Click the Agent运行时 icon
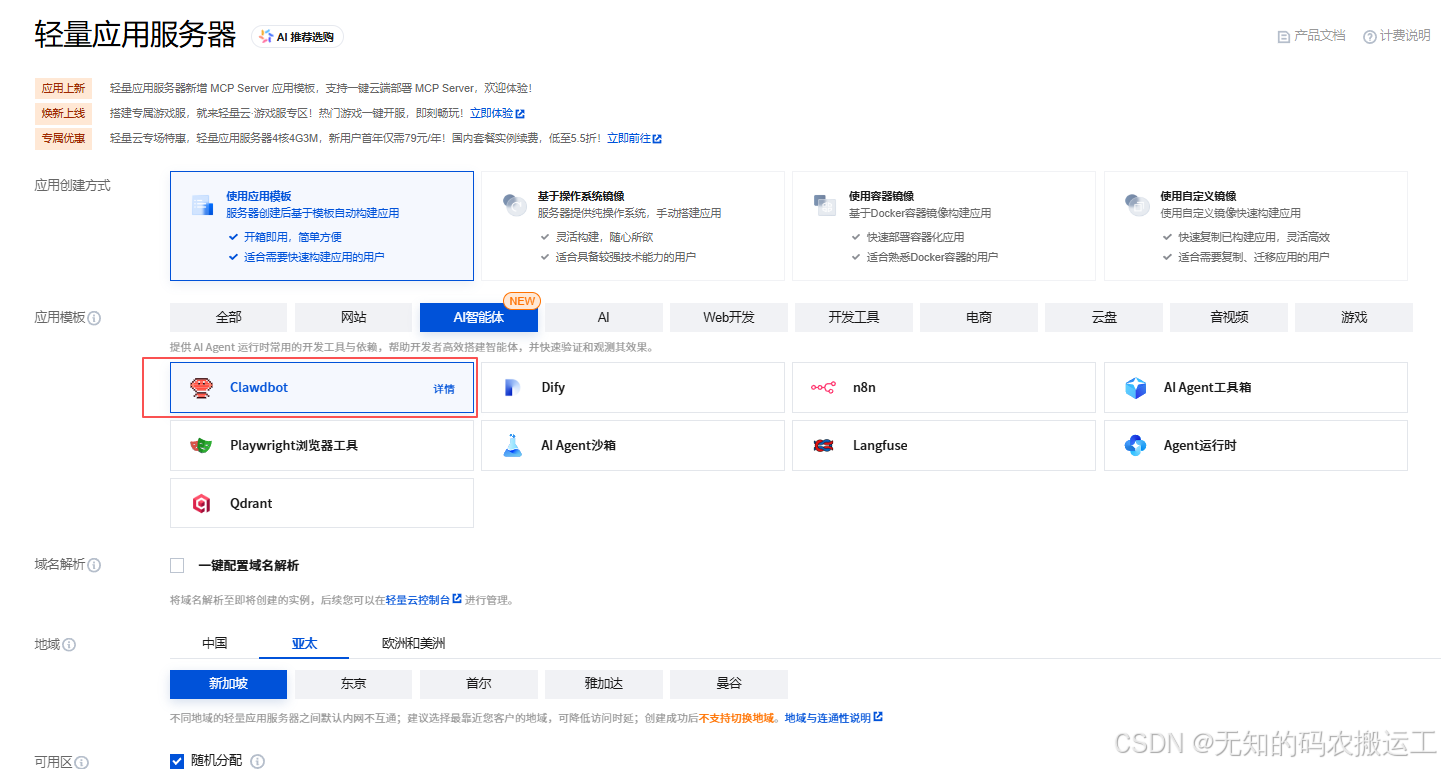This screenshot has width=1441, height=769. point(1135,446)
